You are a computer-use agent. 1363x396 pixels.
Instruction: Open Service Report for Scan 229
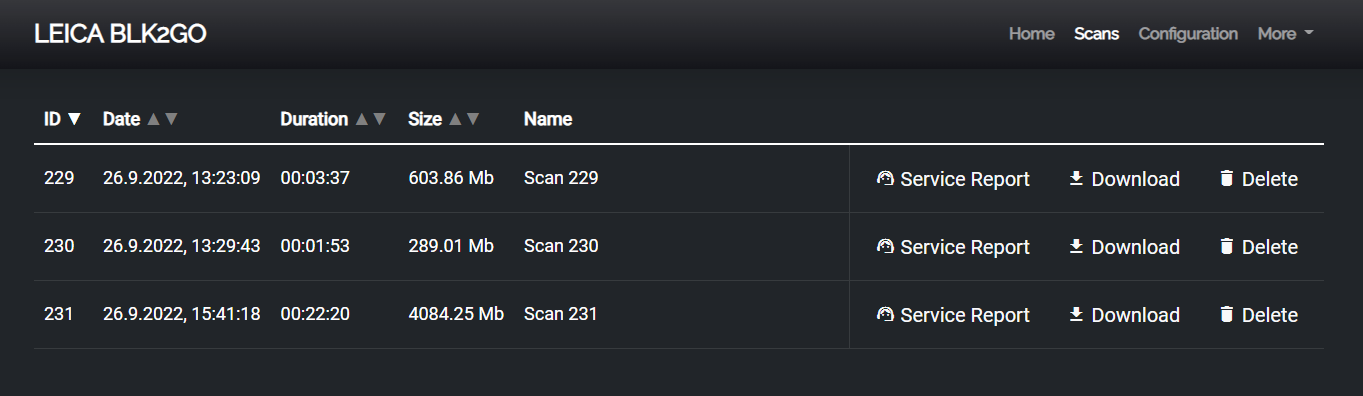point(953,179)
